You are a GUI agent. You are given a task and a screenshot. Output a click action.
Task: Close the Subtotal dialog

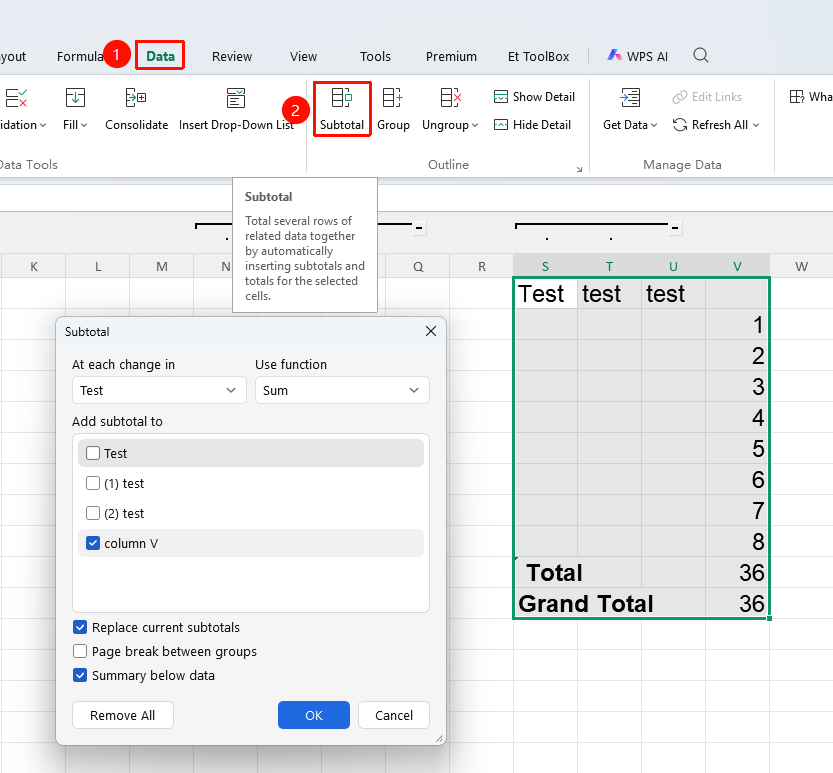pyautogui.click(x=431, y=332)
